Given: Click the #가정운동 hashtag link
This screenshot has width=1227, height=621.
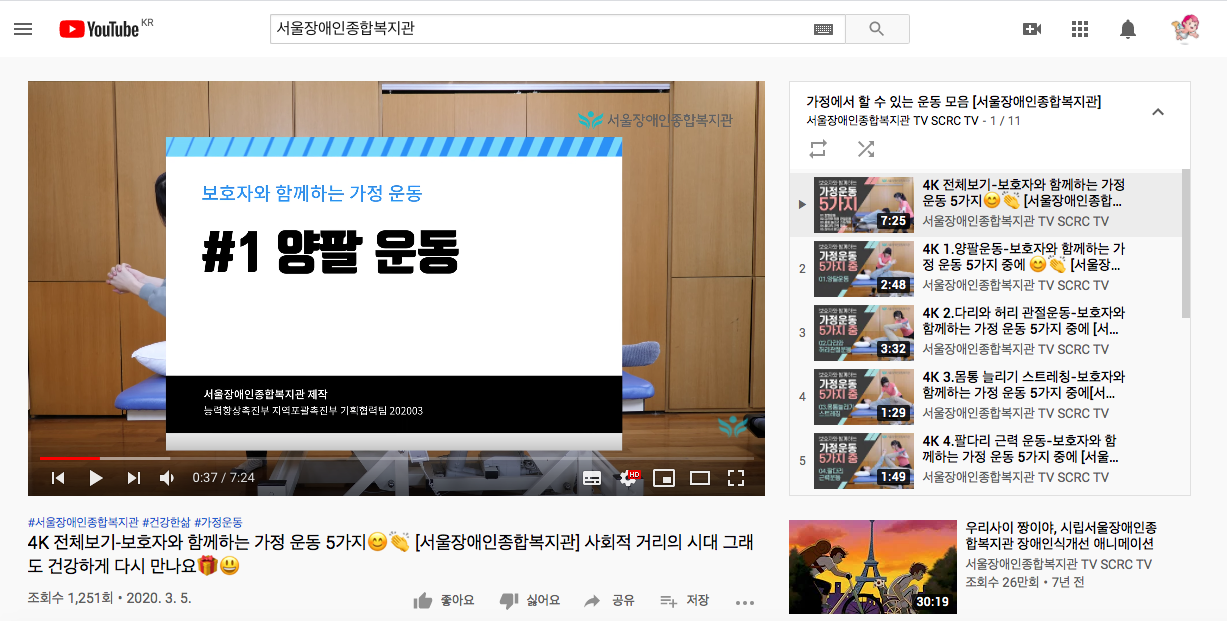Looking at the screenshot, I should (218, 522).
